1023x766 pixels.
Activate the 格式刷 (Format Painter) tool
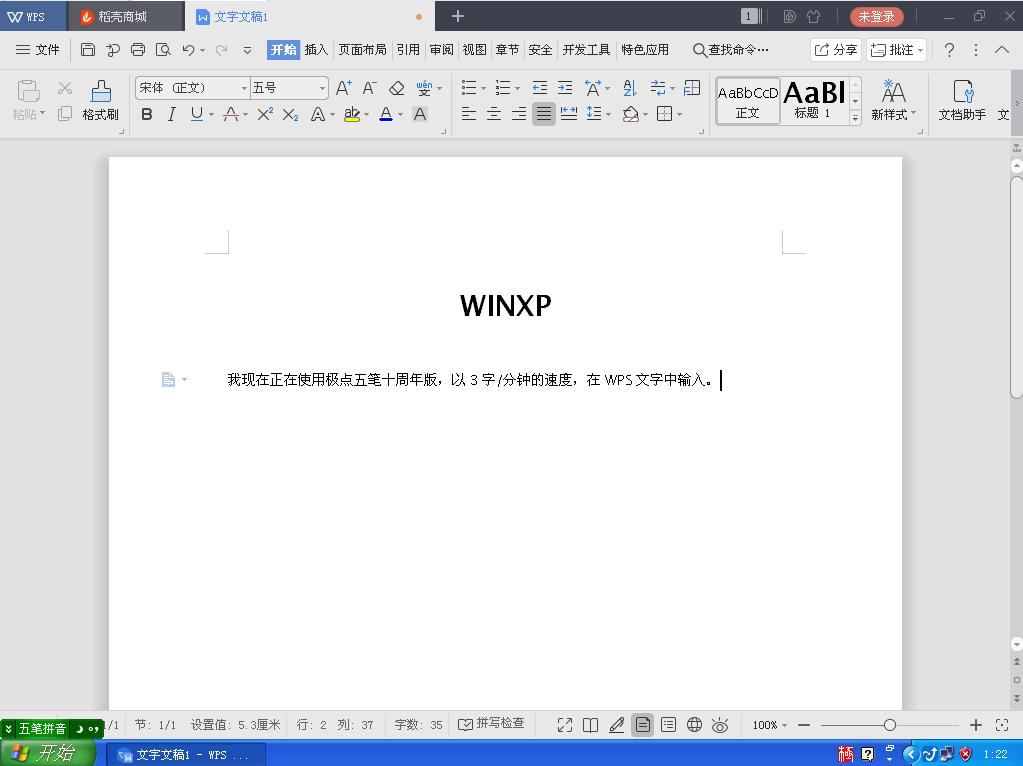100,100
